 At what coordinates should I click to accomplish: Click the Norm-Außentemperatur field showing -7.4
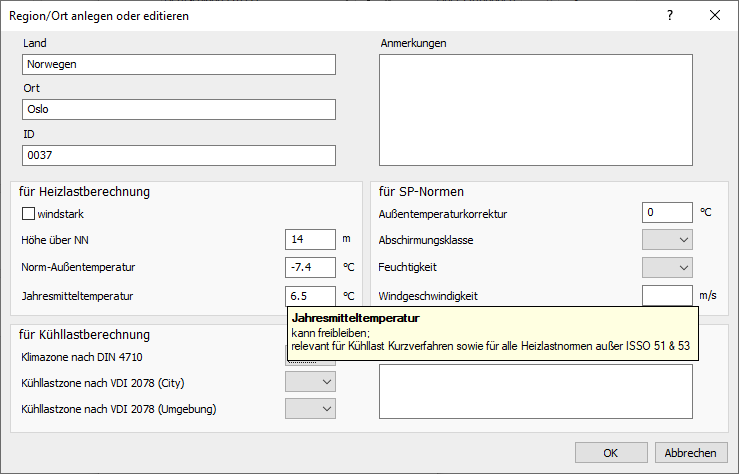pos(310,267)
